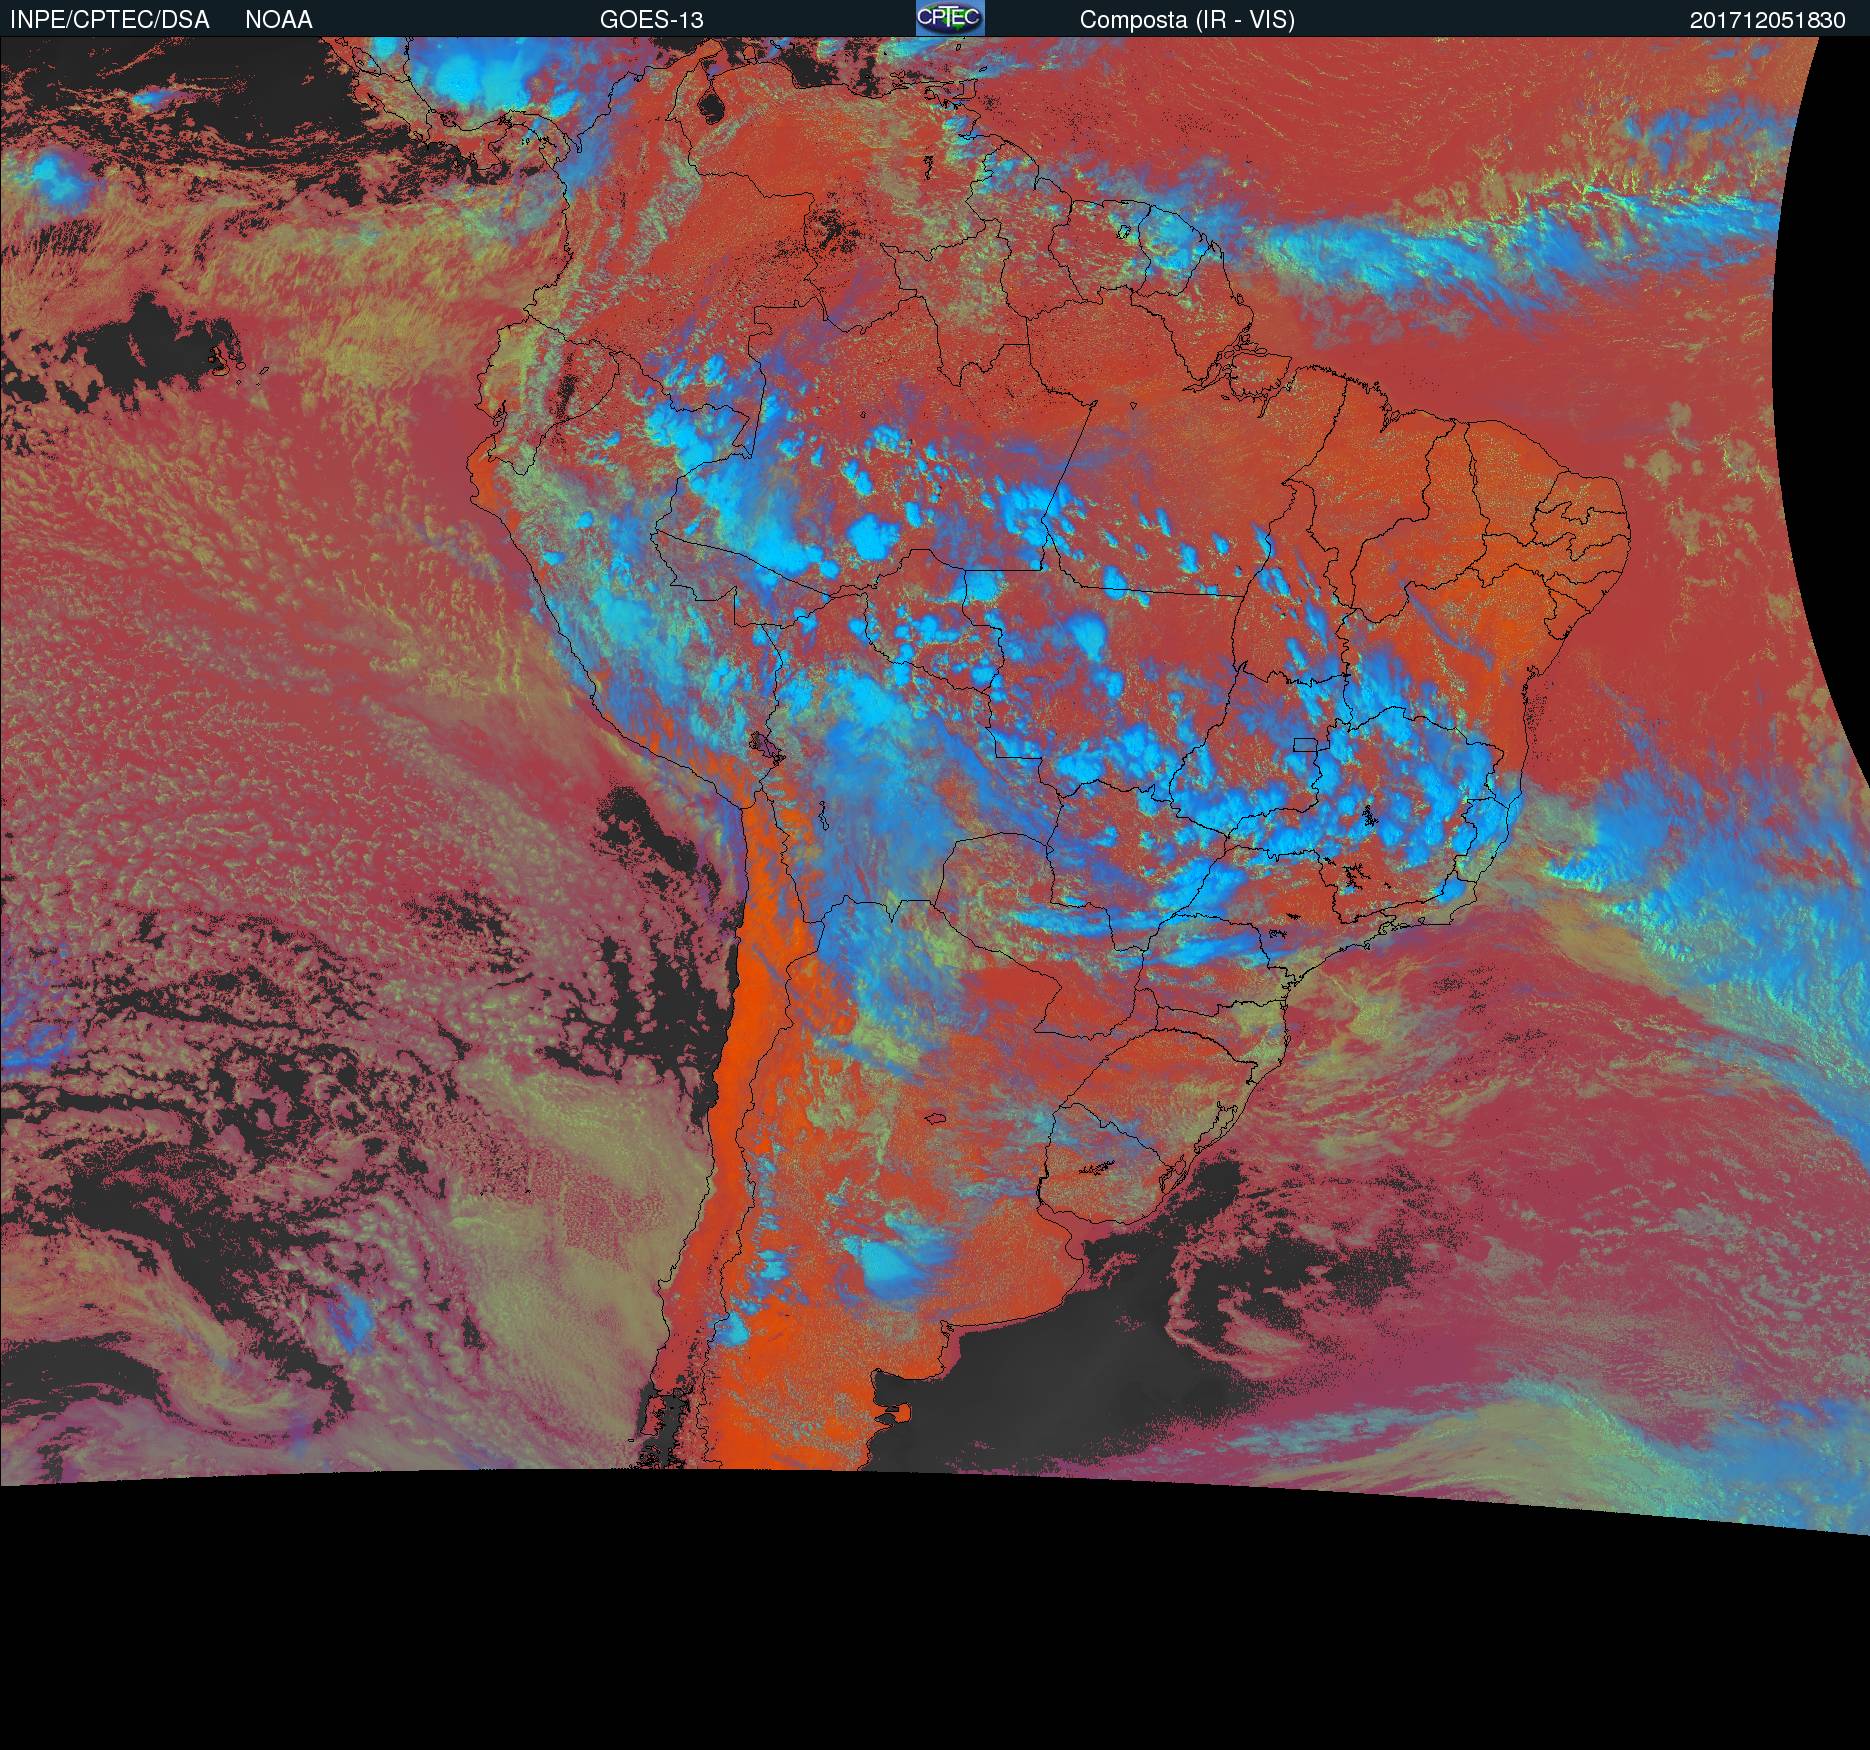Click the Composta (IR - VIS) title

[1187, 20]
